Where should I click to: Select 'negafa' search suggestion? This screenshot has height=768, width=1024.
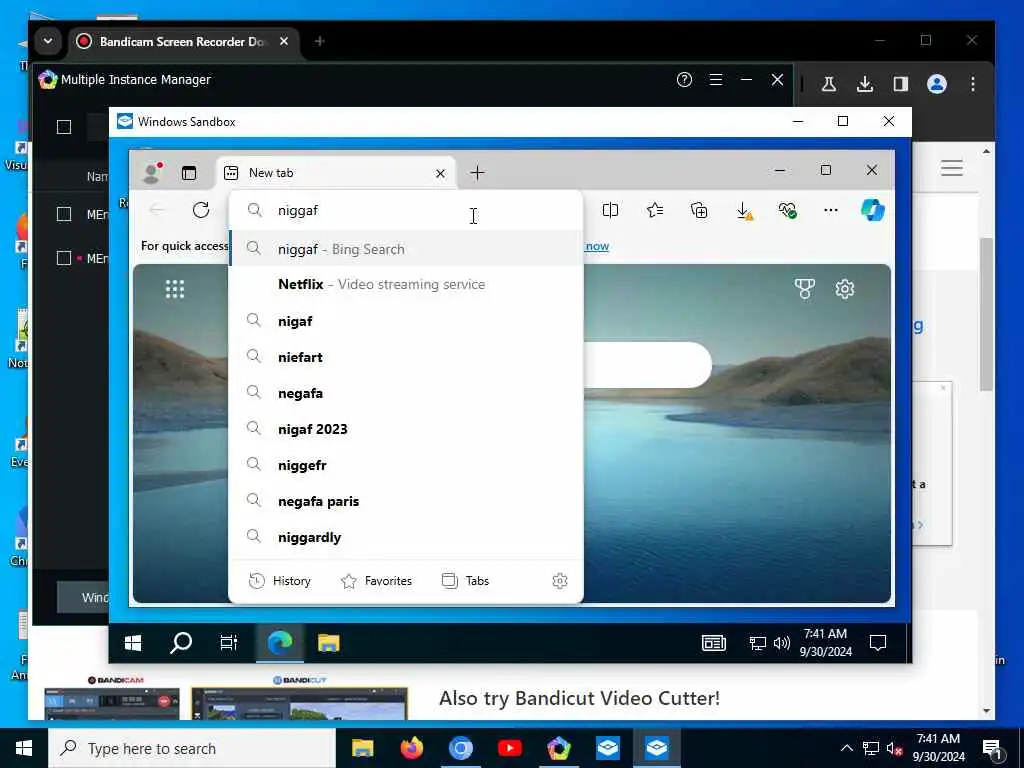(x=406, y=392)
